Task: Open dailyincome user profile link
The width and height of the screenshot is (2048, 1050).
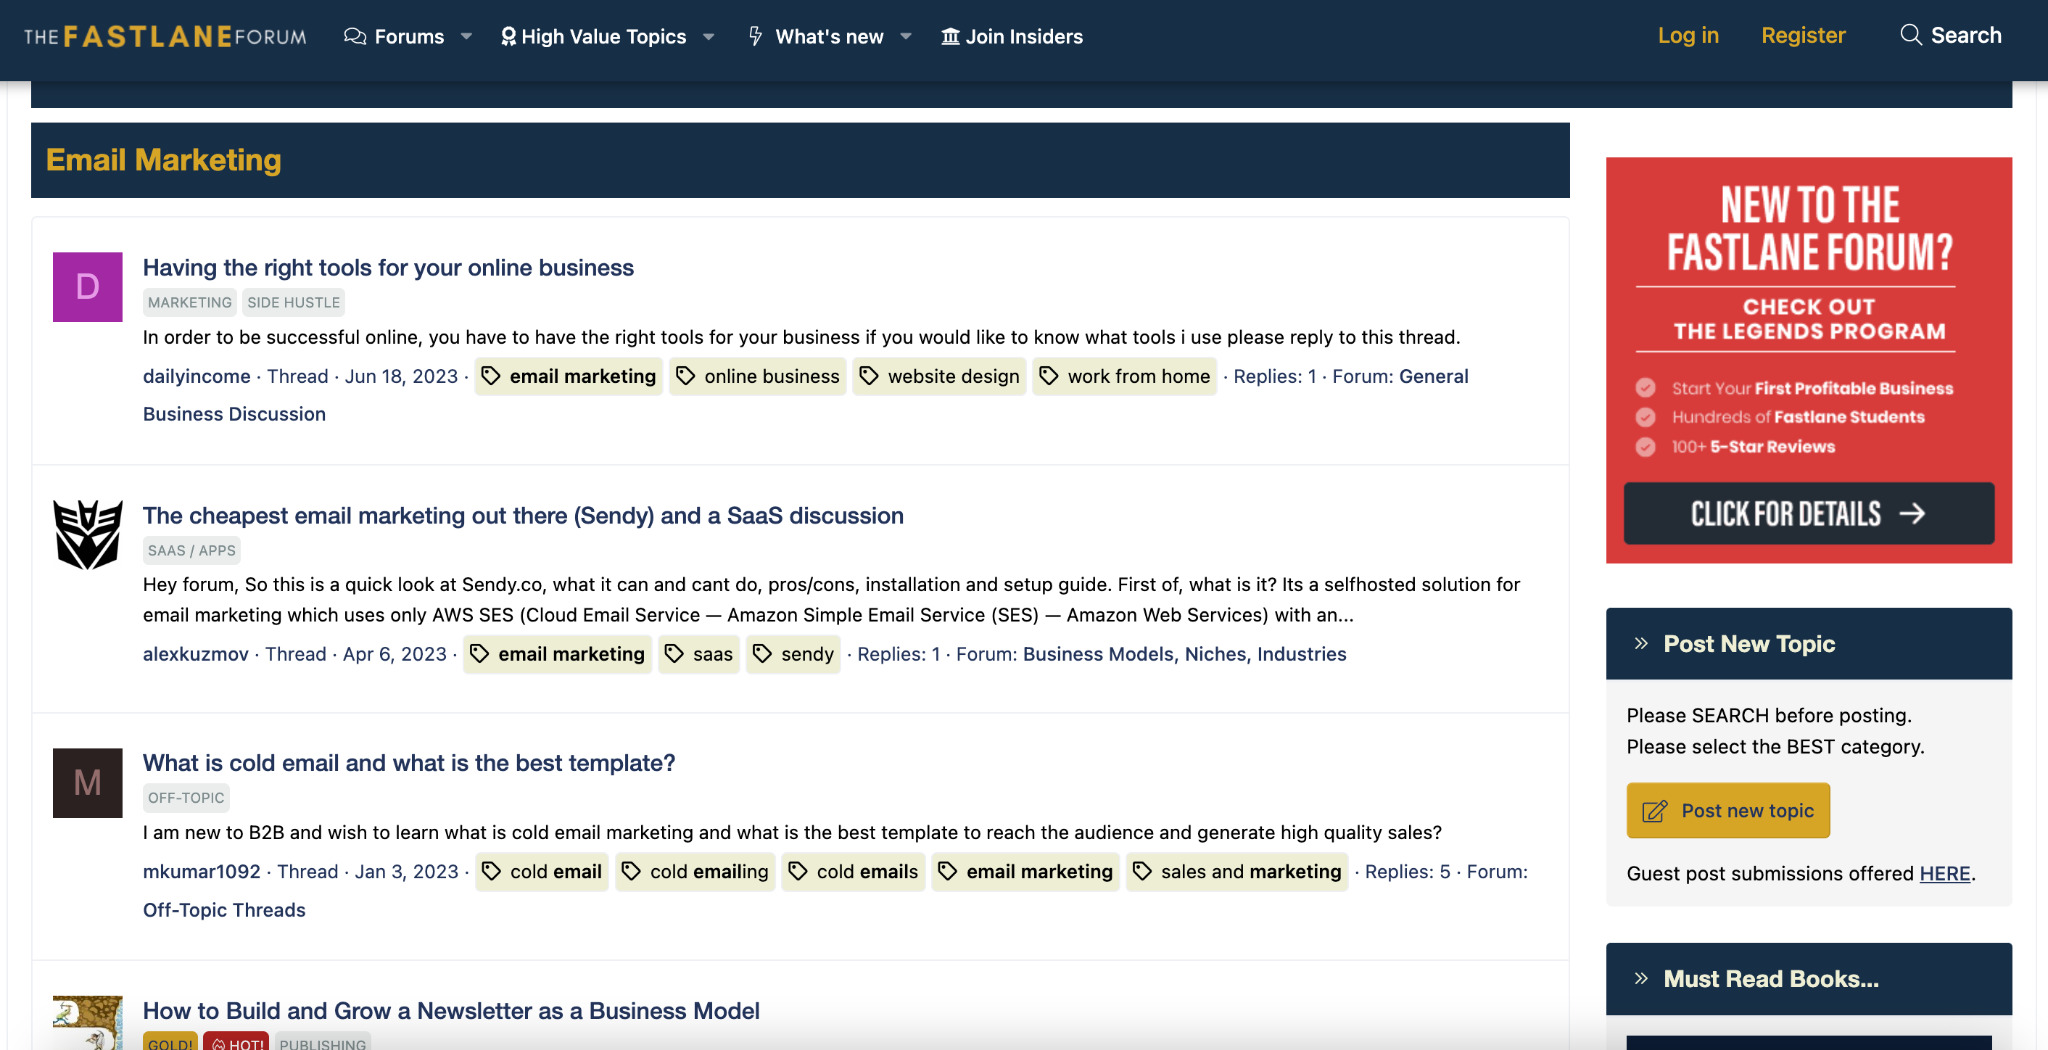Action: (197, 376)
